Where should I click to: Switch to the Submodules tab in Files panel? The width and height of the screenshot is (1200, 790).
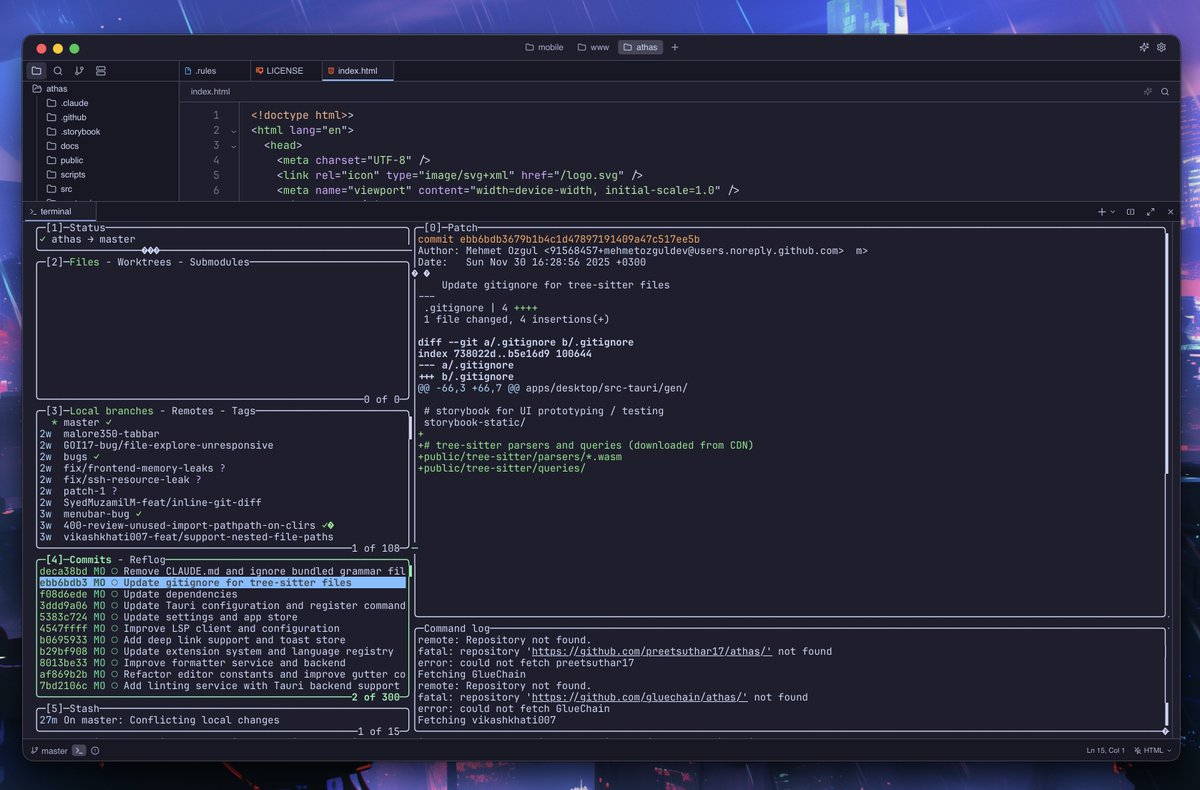(219, 262)
